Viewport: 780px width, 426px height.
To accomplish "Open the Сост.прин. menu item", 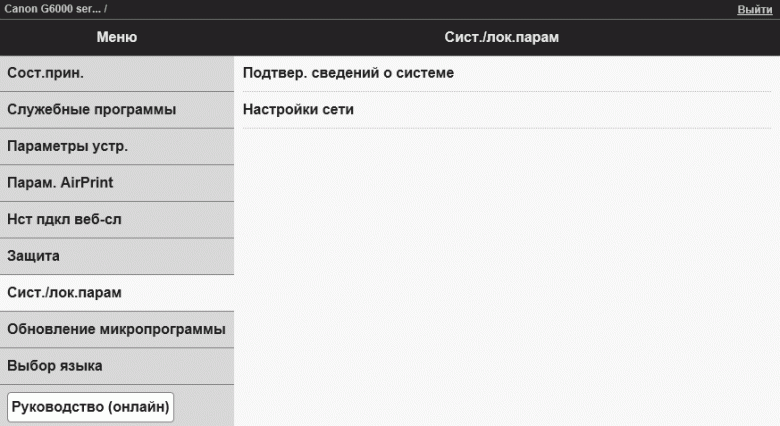I will 117,73.
